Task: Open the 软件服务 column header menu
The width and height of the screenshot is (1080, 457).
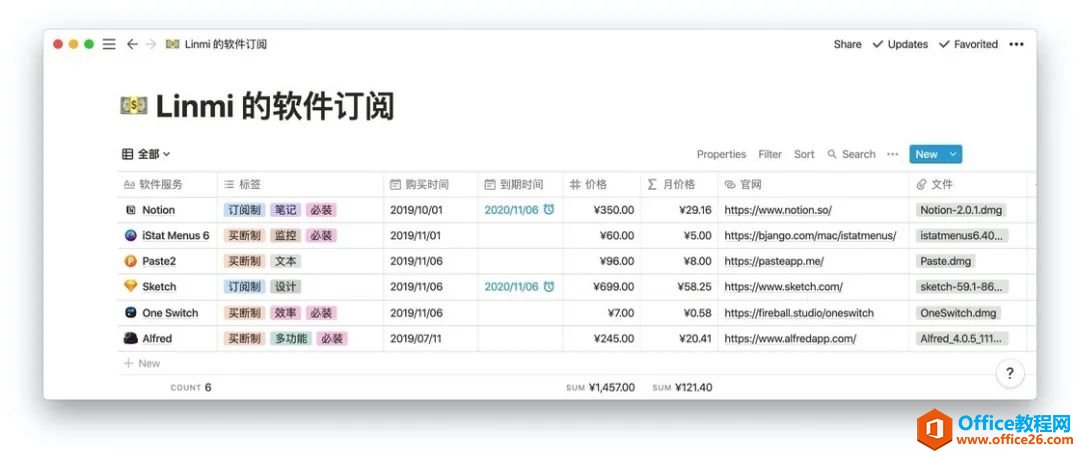Action: coord(168,185)
